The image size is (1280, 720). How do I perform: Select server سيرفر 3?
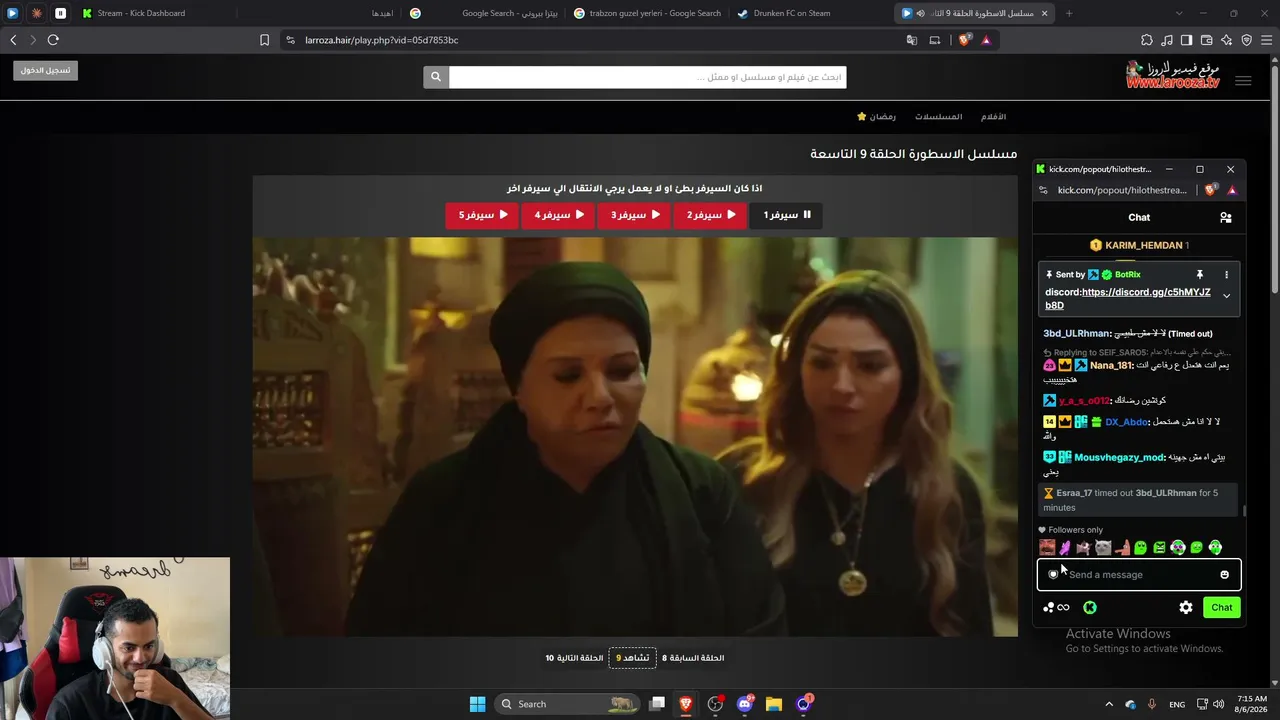634,215
